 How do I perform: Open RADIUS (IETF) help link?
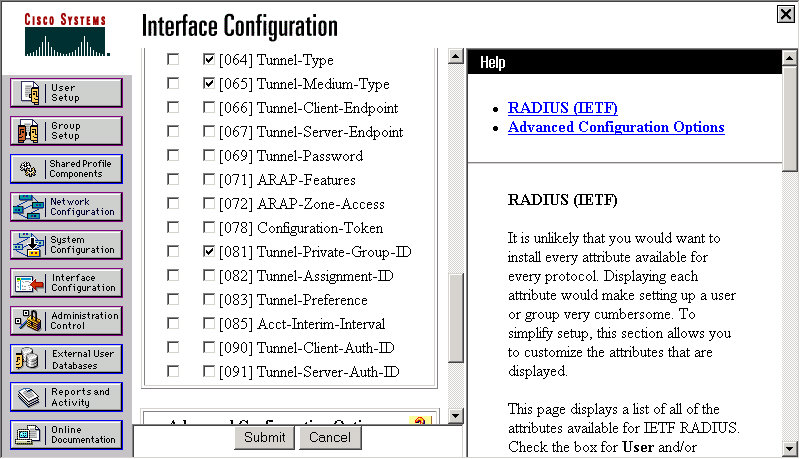pyautogui.click(x=562, y=108)
